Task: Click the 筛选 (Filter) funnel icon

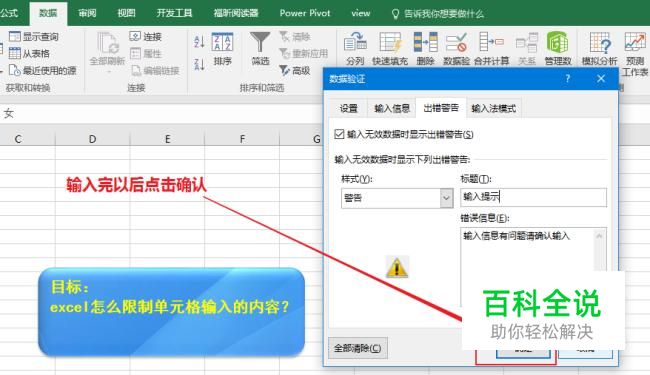Action: point(260,42)
